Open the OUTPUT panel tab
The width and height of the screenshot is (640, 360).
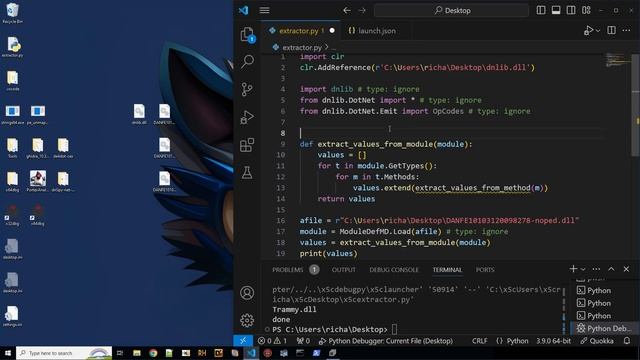point(344,270)
